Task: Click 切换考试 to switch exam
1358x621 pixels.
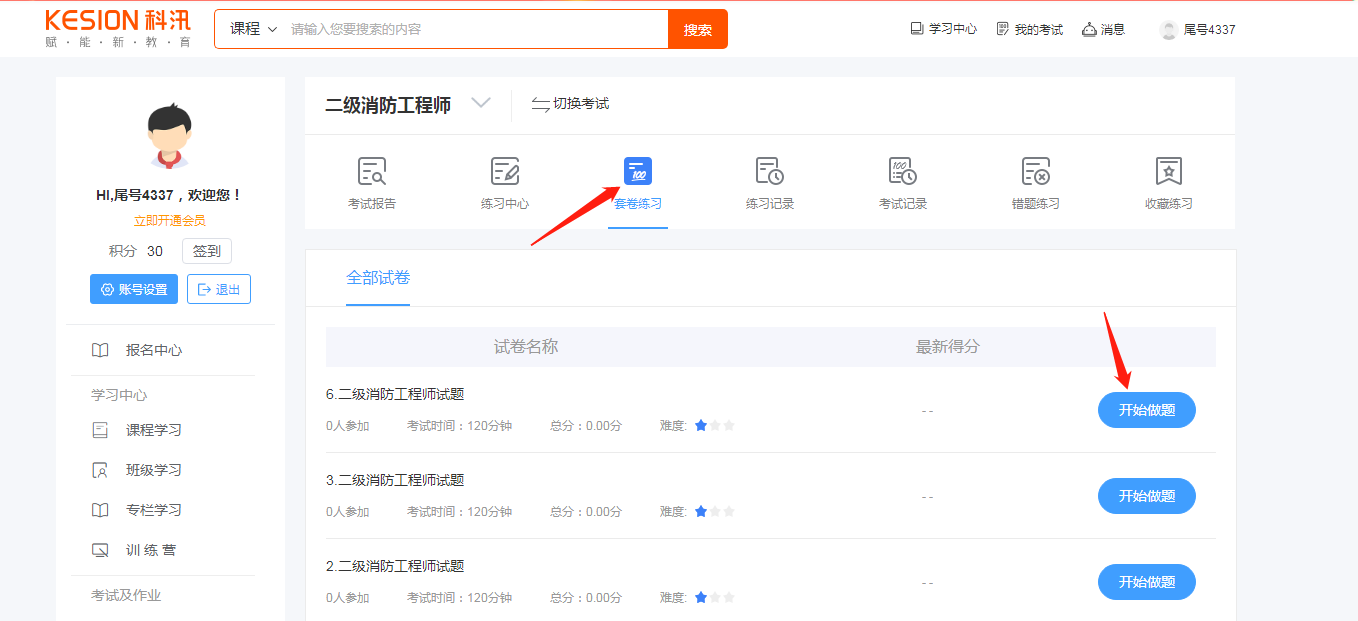Action: 570,104
